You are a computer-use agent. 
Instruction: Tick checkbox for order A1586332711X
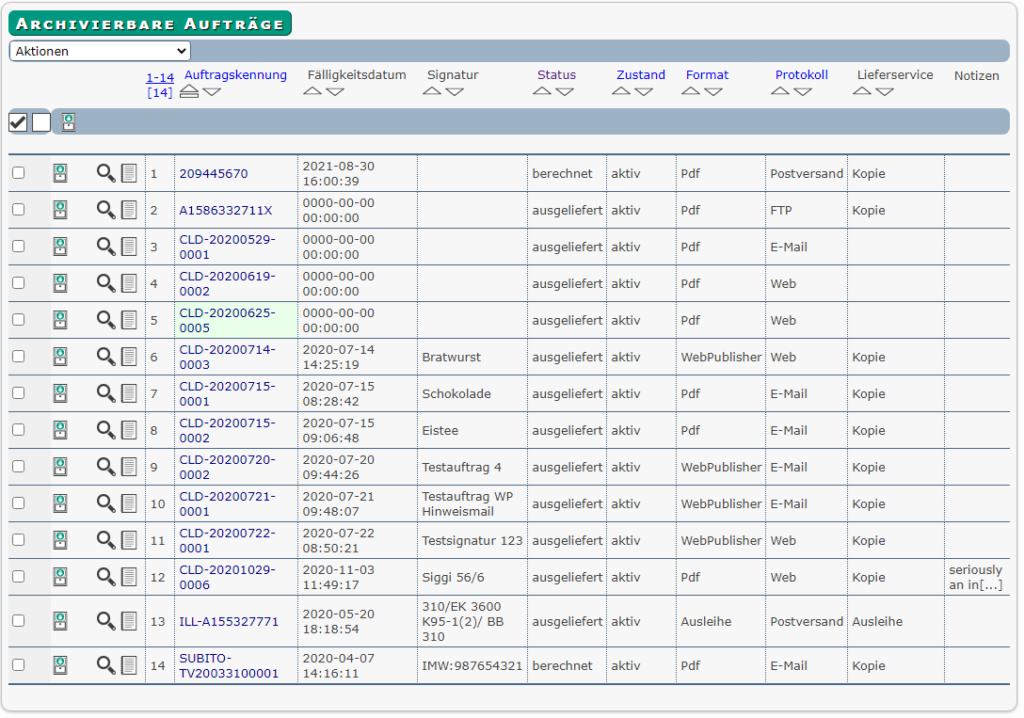pos(18,210)
